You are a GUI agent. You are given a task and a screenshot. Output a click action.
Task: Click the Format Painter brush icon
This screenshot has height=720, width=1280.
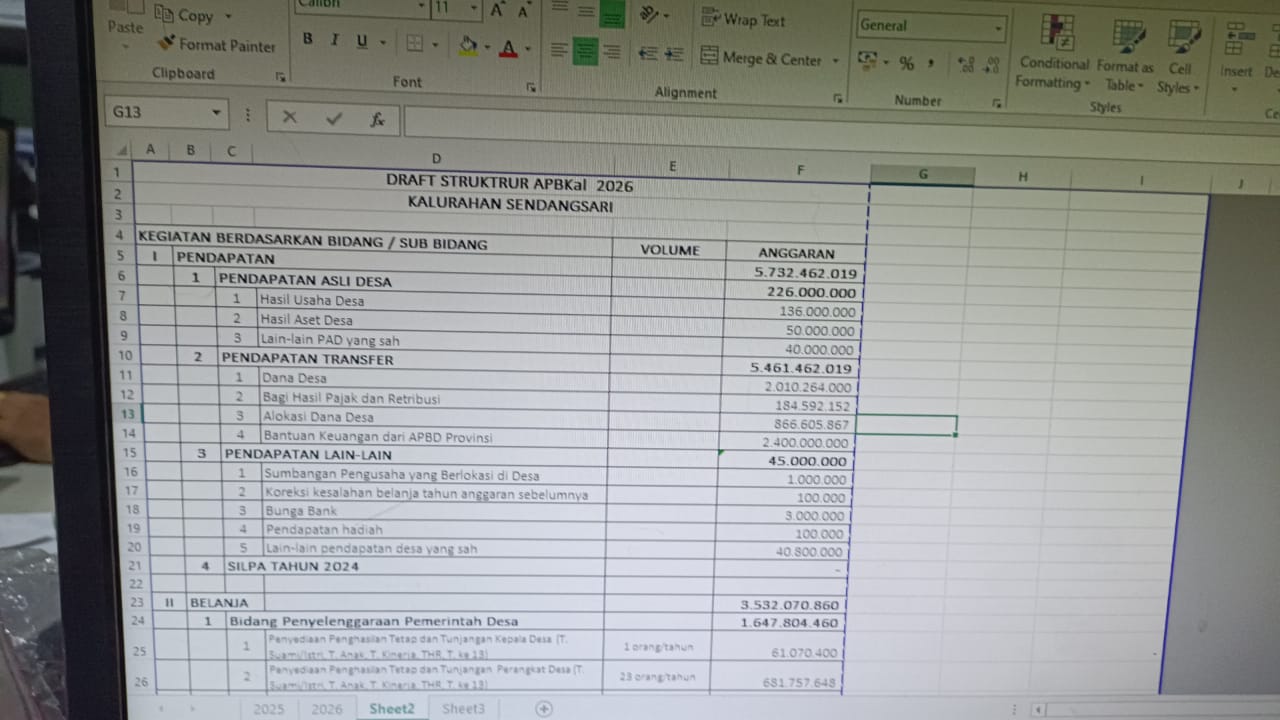(x=167, y=45)
